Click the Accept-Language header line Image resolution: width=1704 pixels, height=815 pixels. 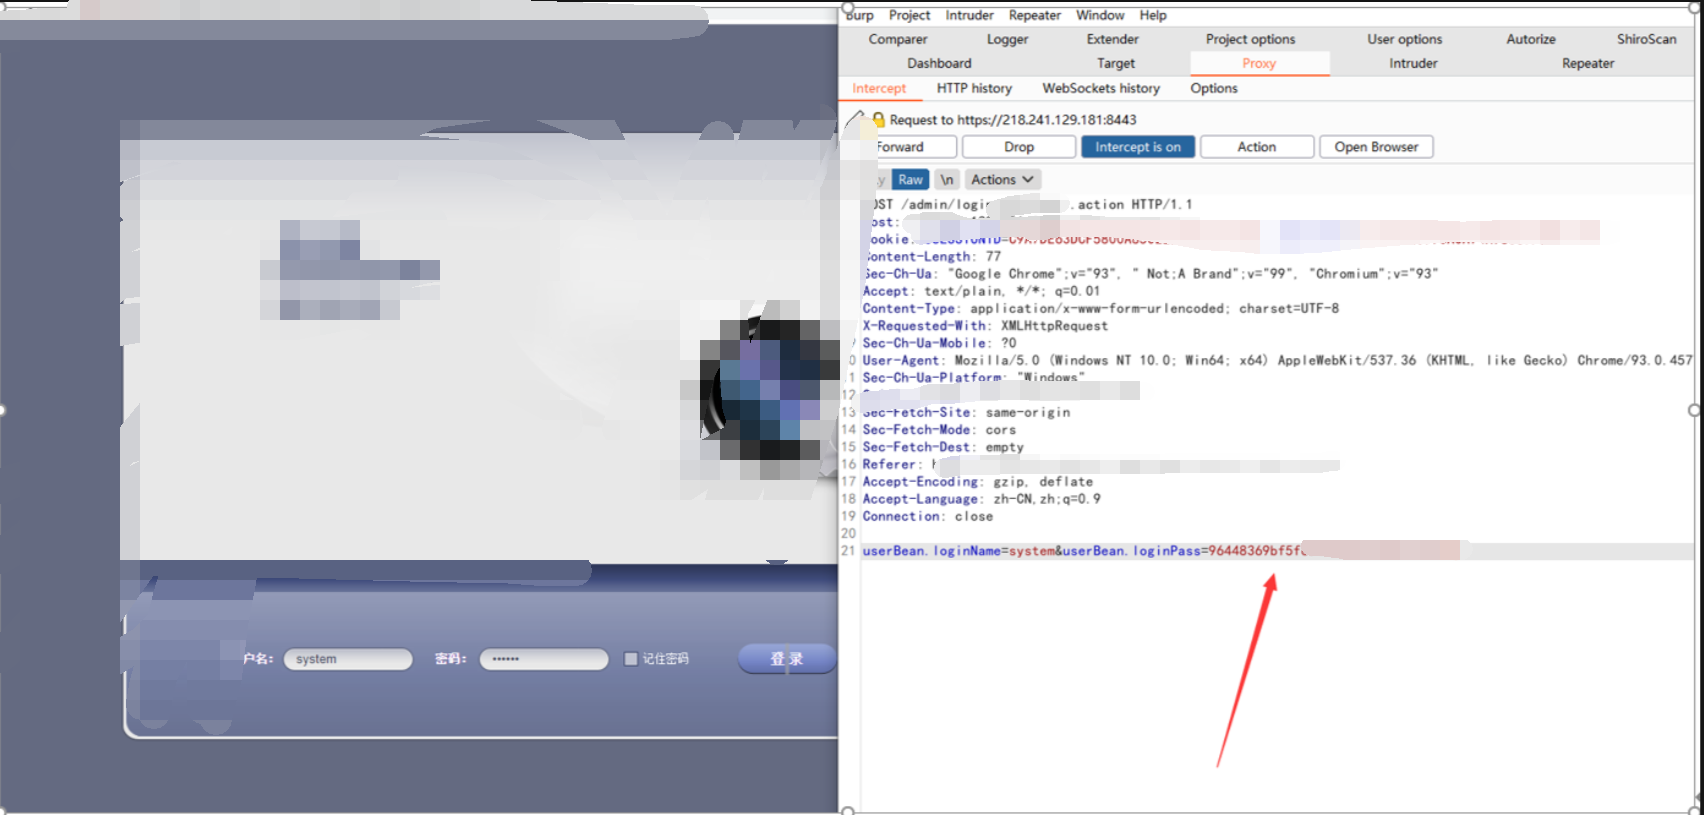coord(981,499)
